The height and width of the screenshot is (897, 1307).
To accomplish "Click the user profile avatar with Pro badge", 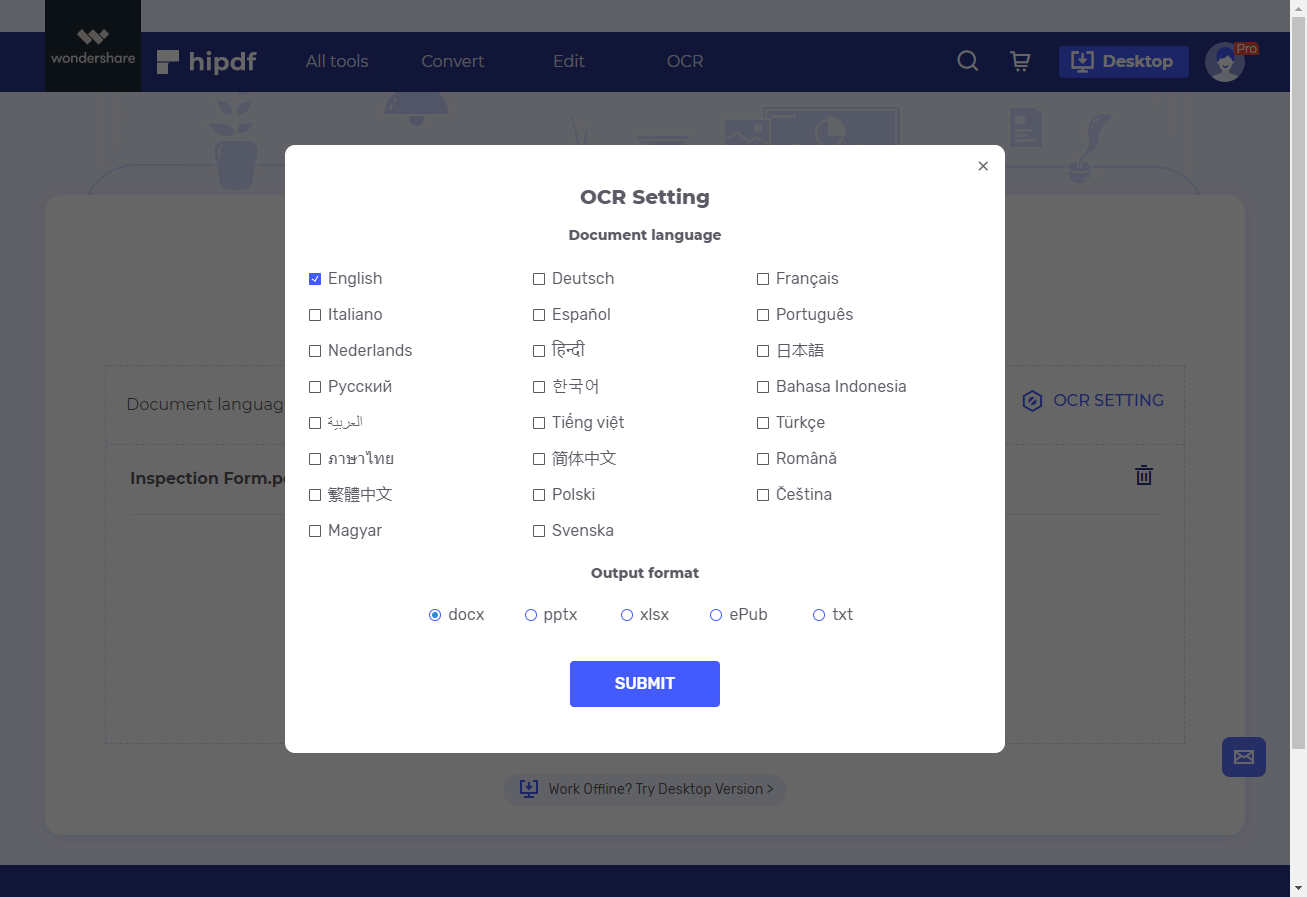I will point(1225,62).
